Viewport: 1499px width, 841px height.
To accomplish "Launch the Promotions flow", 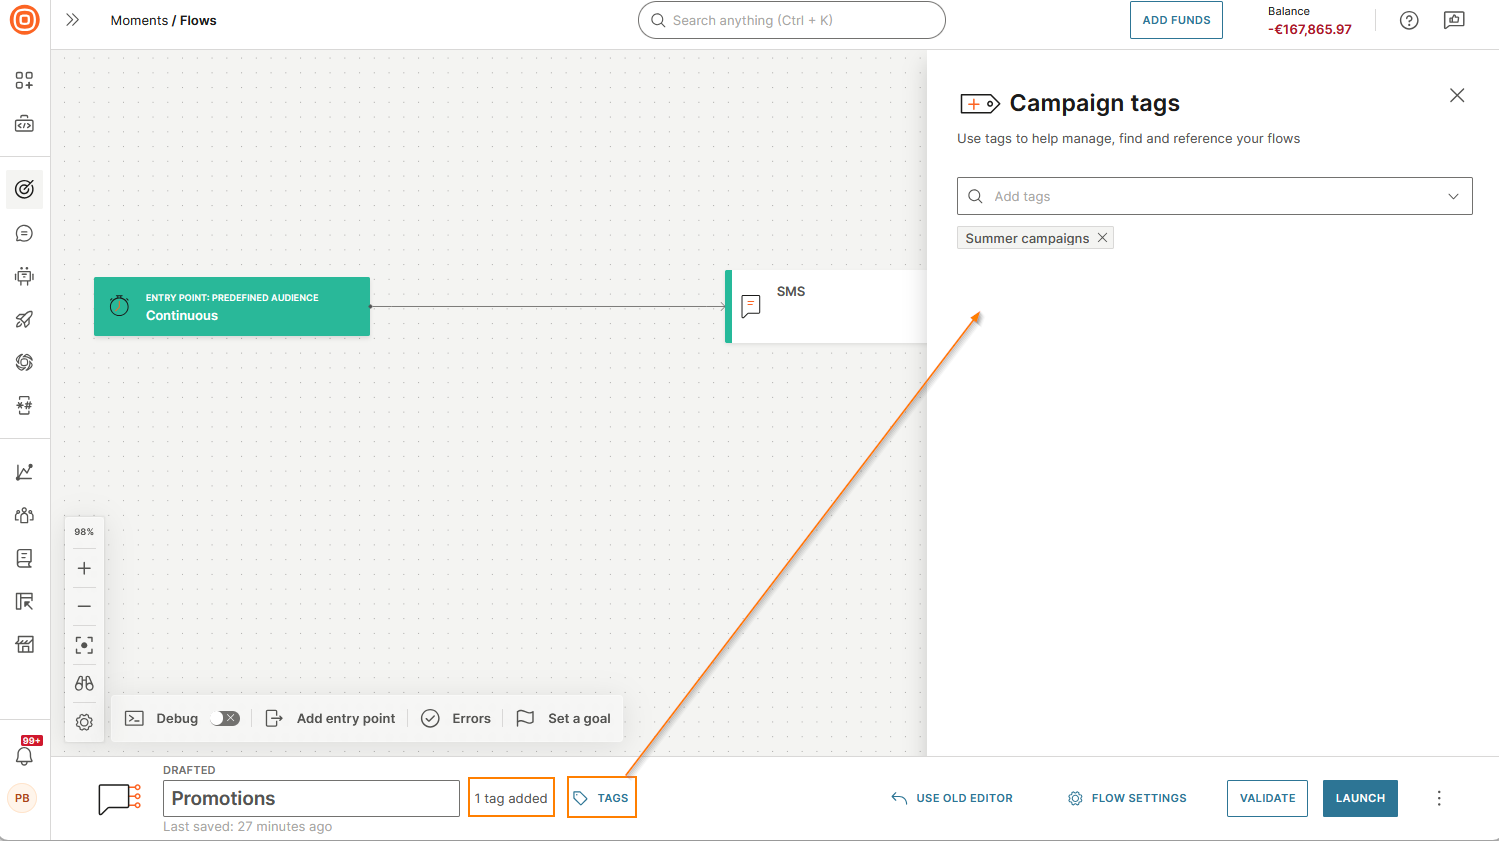I will (1360, 798).
